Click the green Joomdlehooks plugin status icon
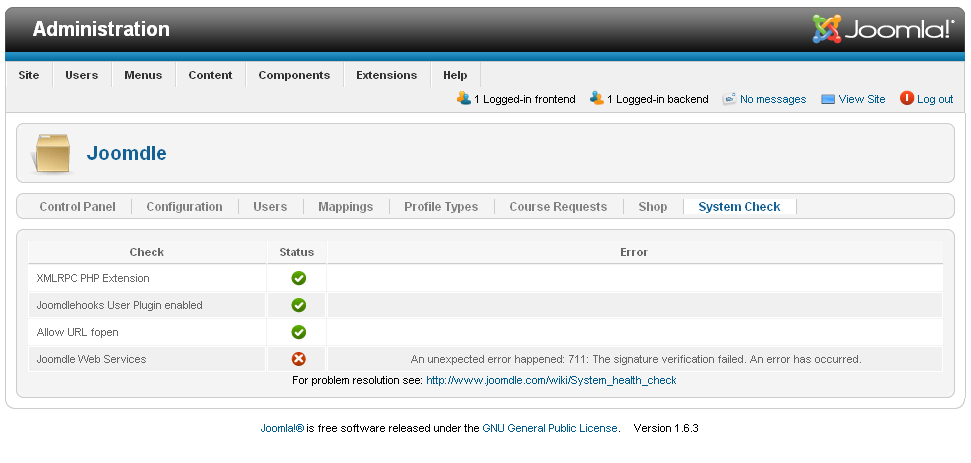971x463 pixels. tap(298, 305)
